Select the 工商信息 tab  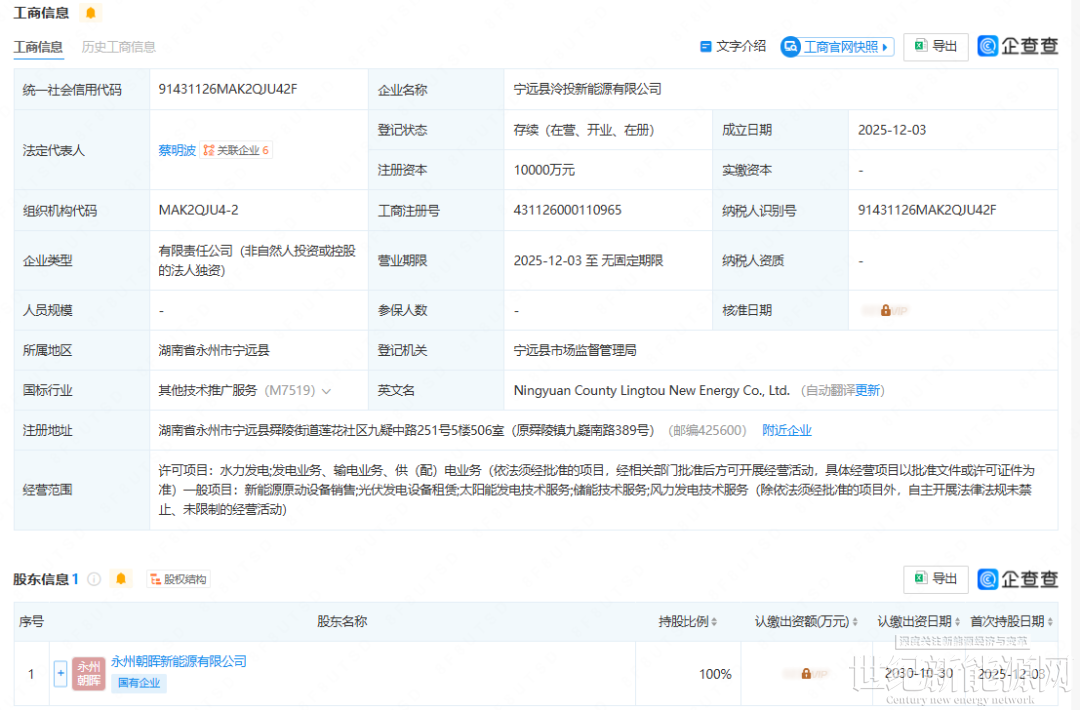coord(38,47)
